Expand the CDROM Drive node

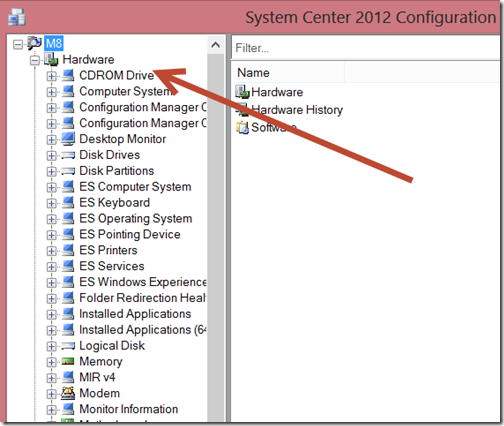[51, 76]
